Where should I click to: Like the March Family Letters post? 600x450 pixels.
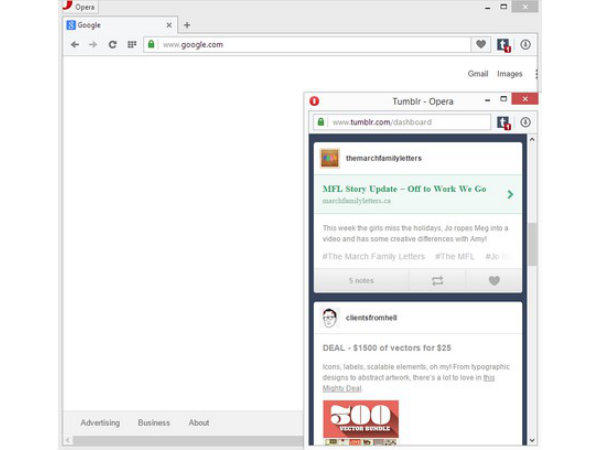point(494,281)
